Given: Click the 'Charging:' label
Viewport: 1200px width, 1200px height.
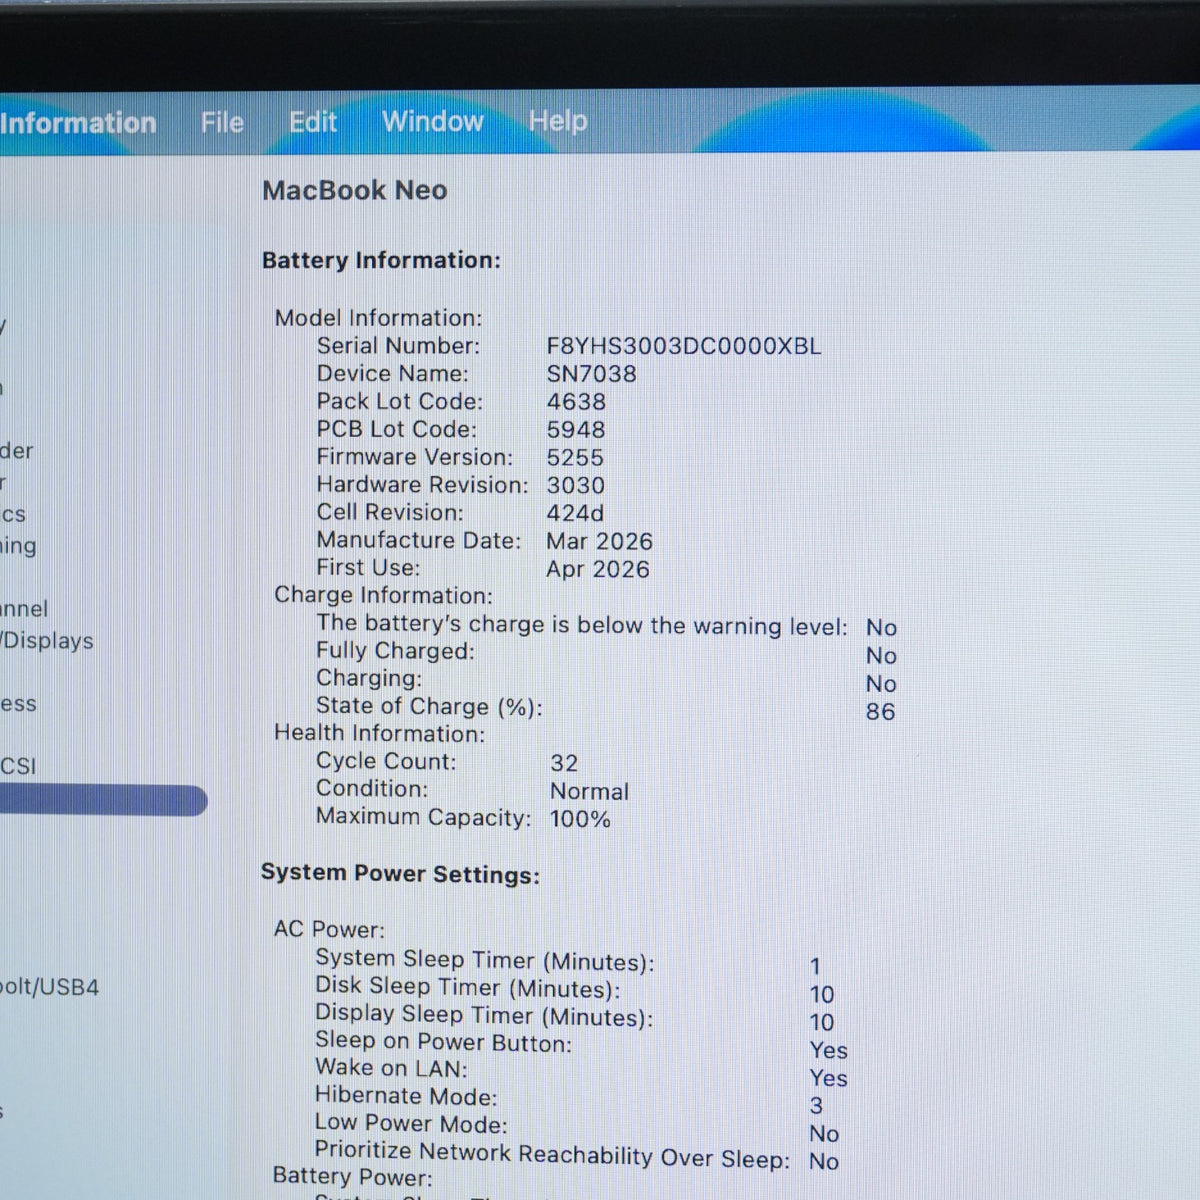Looking at the screenshot, I should point(369,678).
